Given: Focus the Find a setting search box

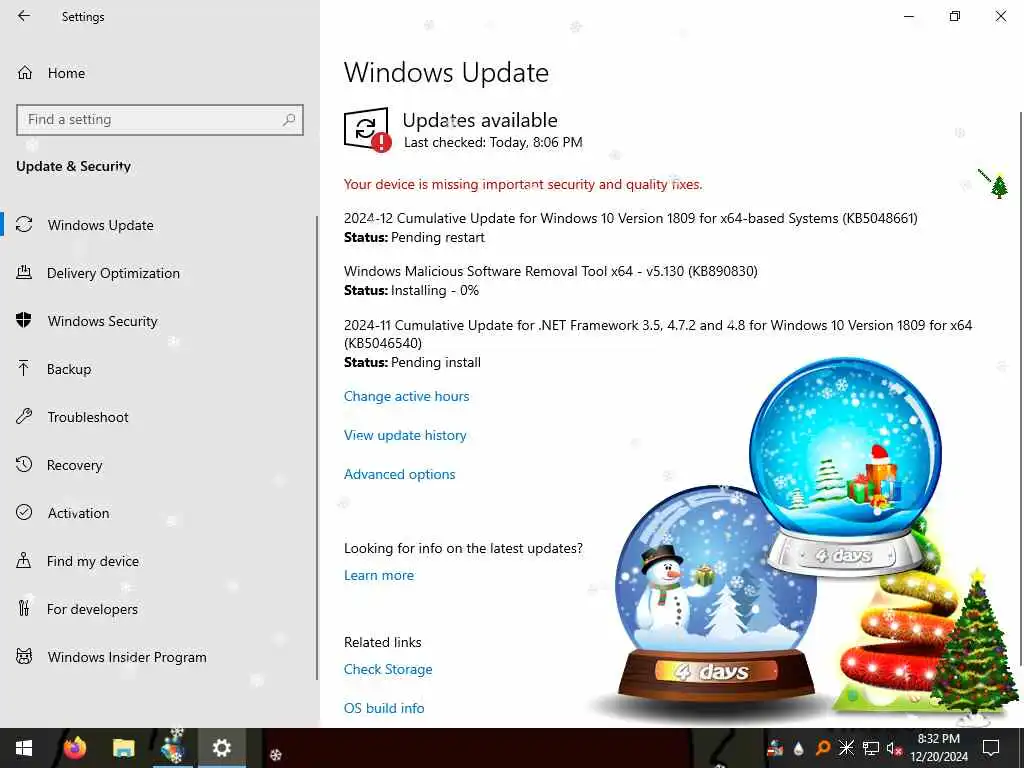Looking at the screenshot, I should (x=160, y=120).
